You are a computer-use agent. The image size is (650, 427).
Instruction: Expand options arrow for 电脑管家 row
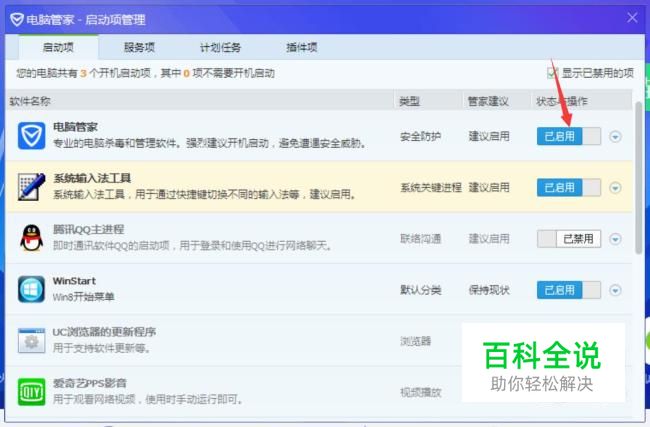pos(615,136)
